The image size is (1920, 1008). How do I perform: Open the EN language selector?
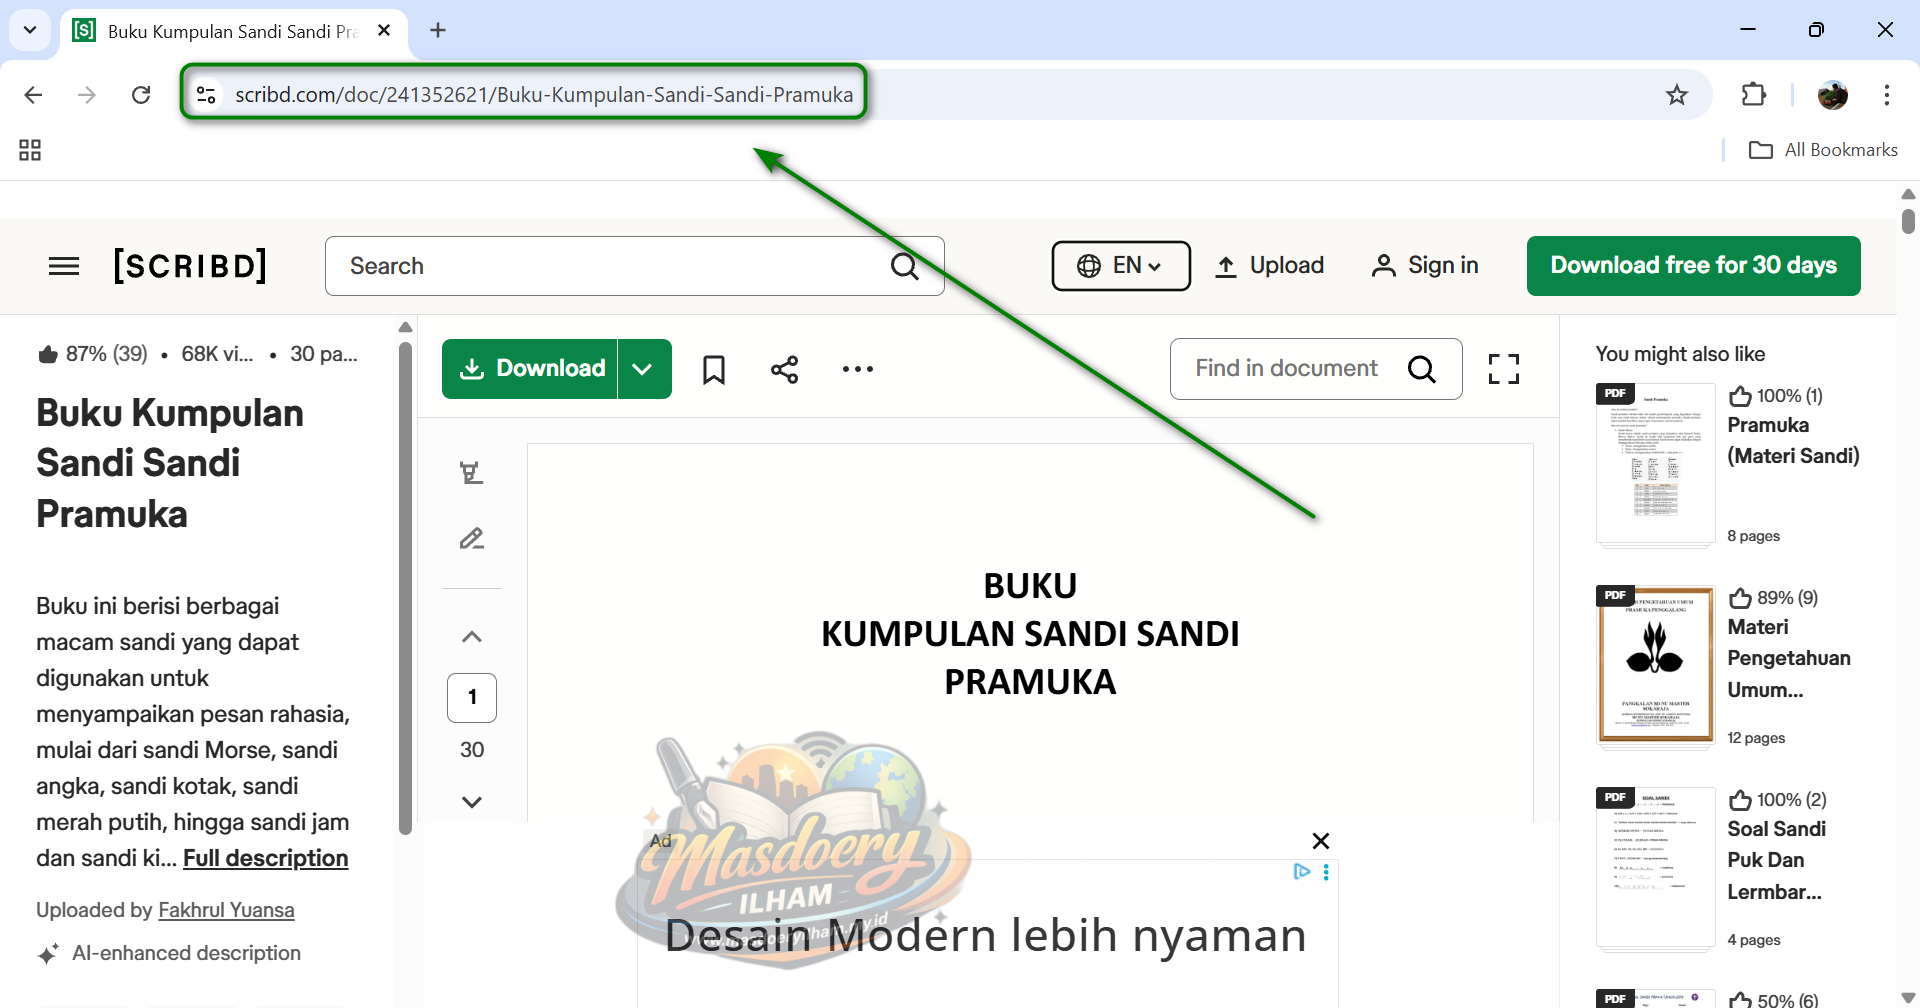(1120, 266)
